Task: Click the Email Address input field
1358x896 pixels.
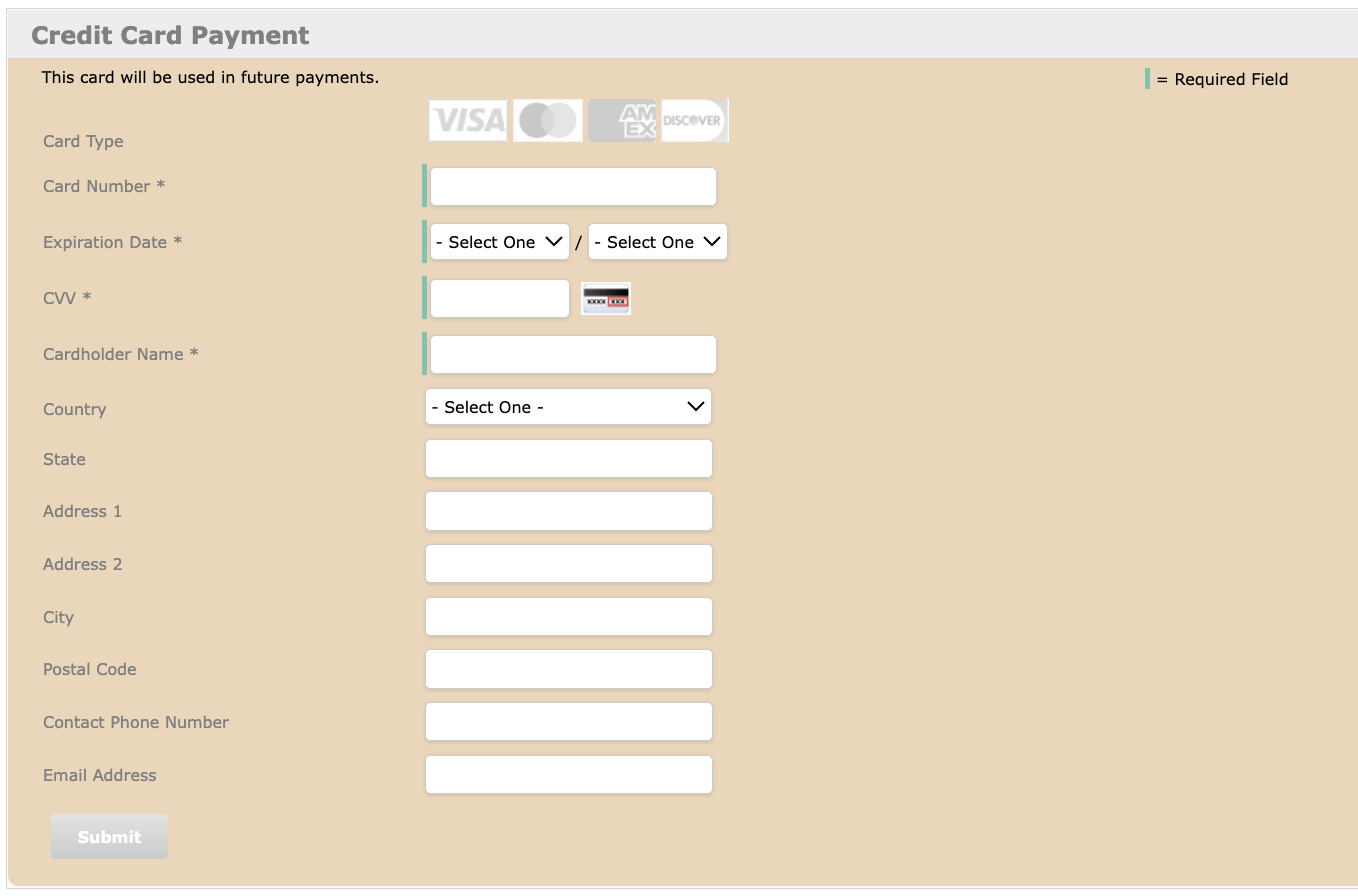Action: click(568, 774)
